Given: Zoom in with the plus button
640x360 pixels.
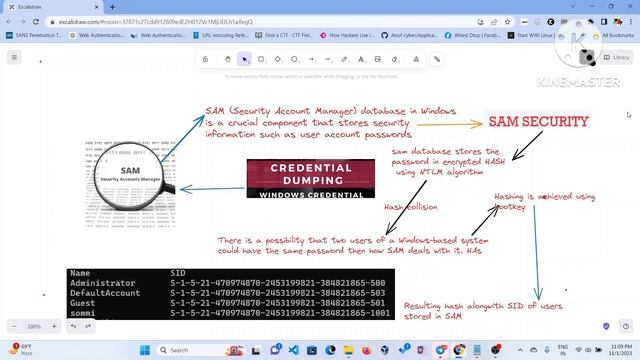Looking at the screenshot, I should (54, 326).
